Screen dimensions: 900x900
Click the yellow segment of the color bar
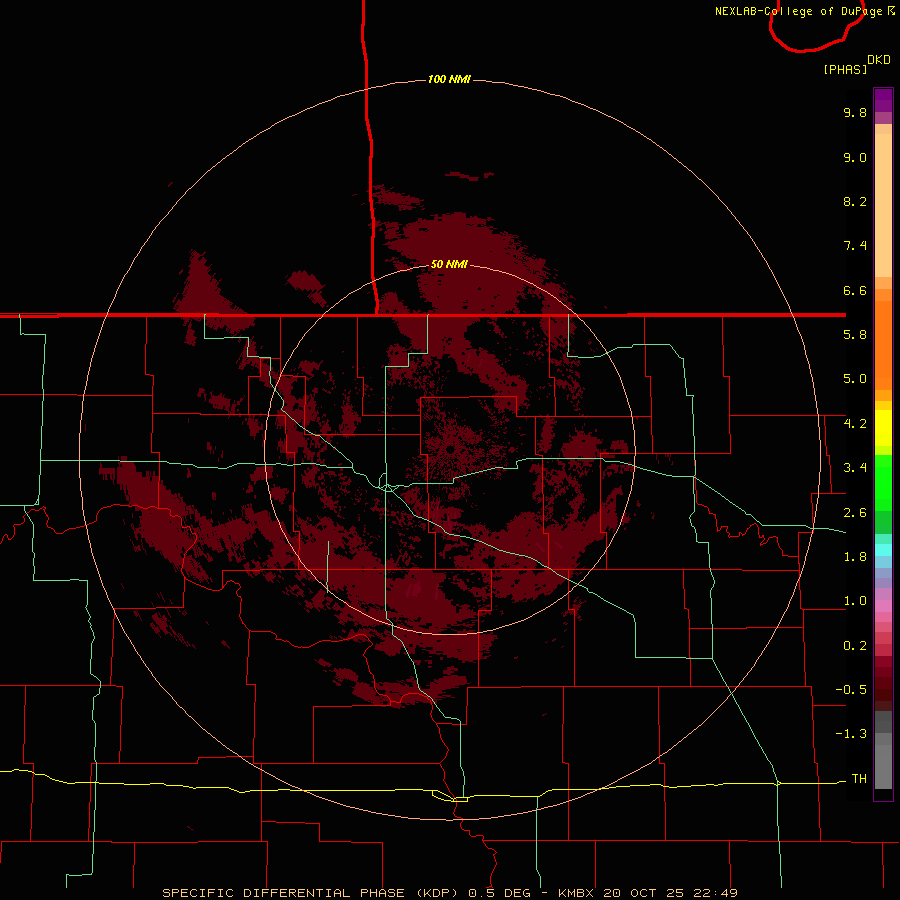click(883, 428)
